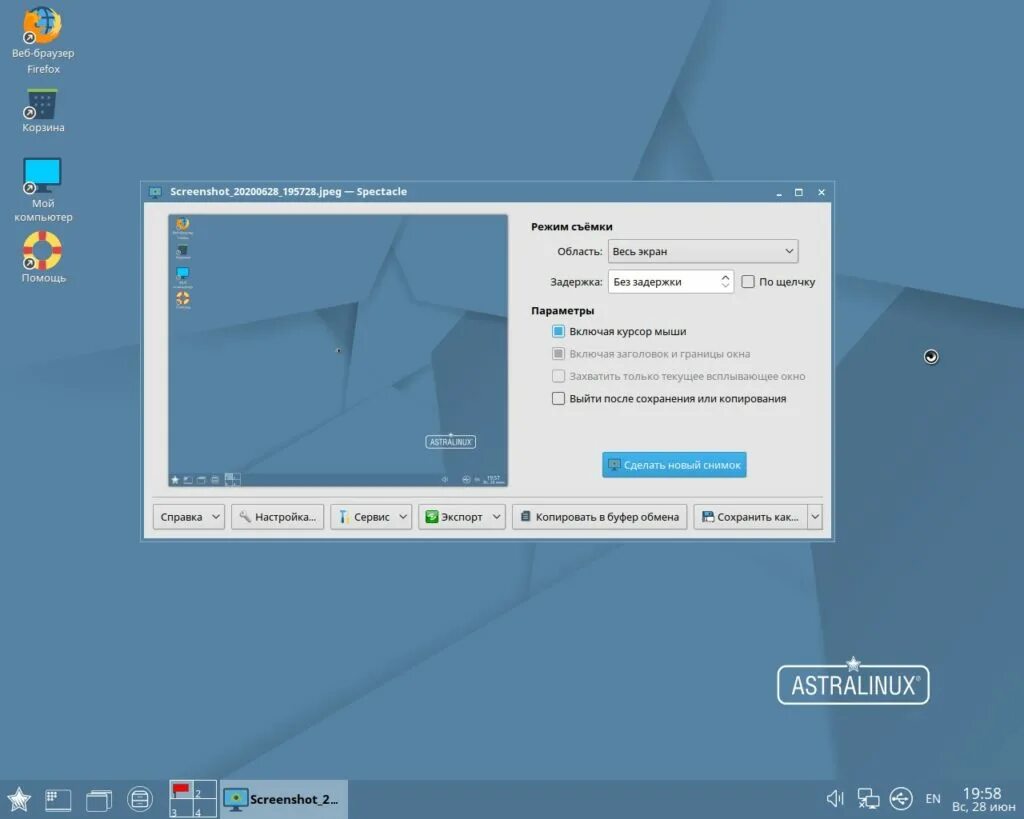Open the Справка help dropdown button
Image resolution: width=1024 pixels, height=819 pixels.
[189, 517]
